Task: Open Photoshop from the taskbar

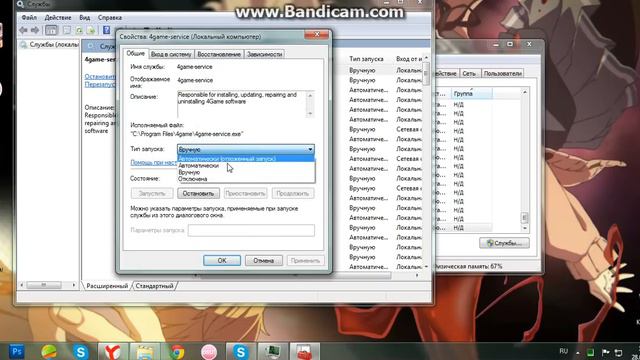Action: [17, 351]
